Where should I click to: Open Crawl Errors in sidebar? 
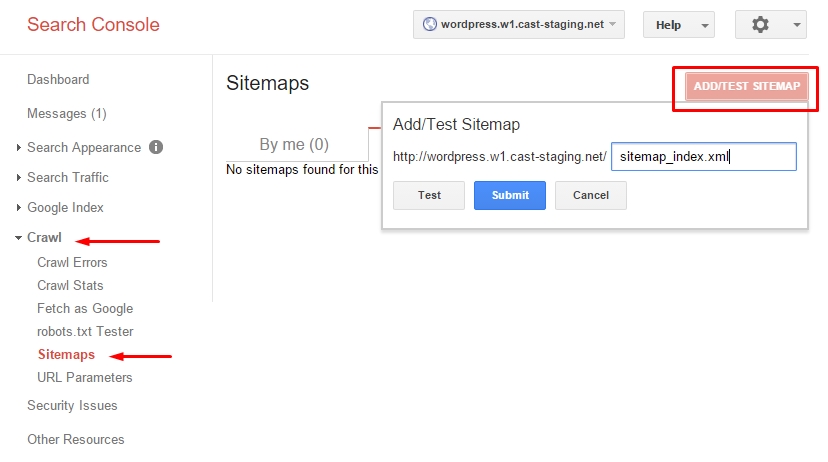[x=72, y=262]
